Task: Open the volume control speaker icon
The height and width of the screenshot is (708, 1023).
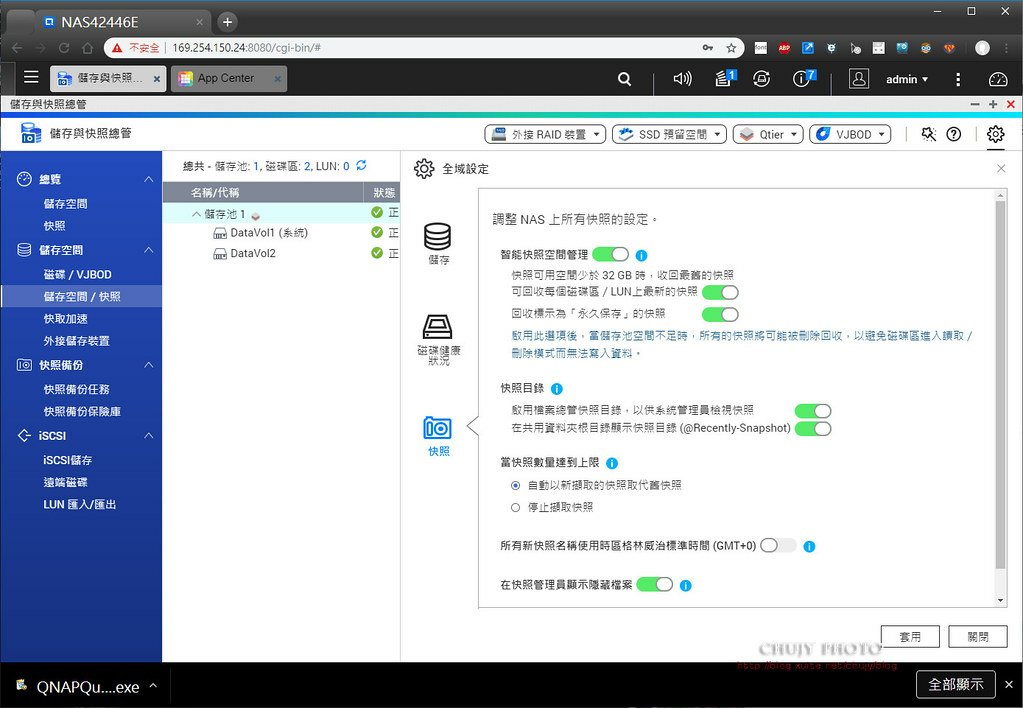Action: [x=682, y=79]
